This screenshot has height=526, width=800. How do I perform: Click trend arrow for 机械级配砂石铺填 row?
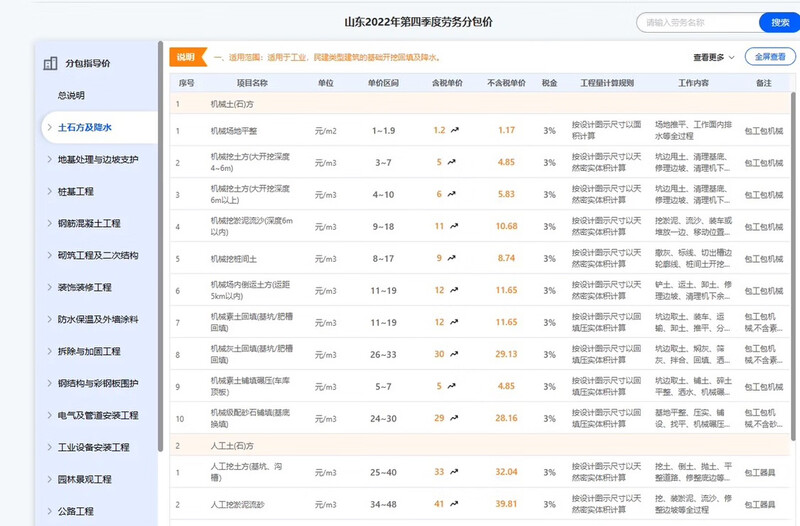[x=454, y=418]
